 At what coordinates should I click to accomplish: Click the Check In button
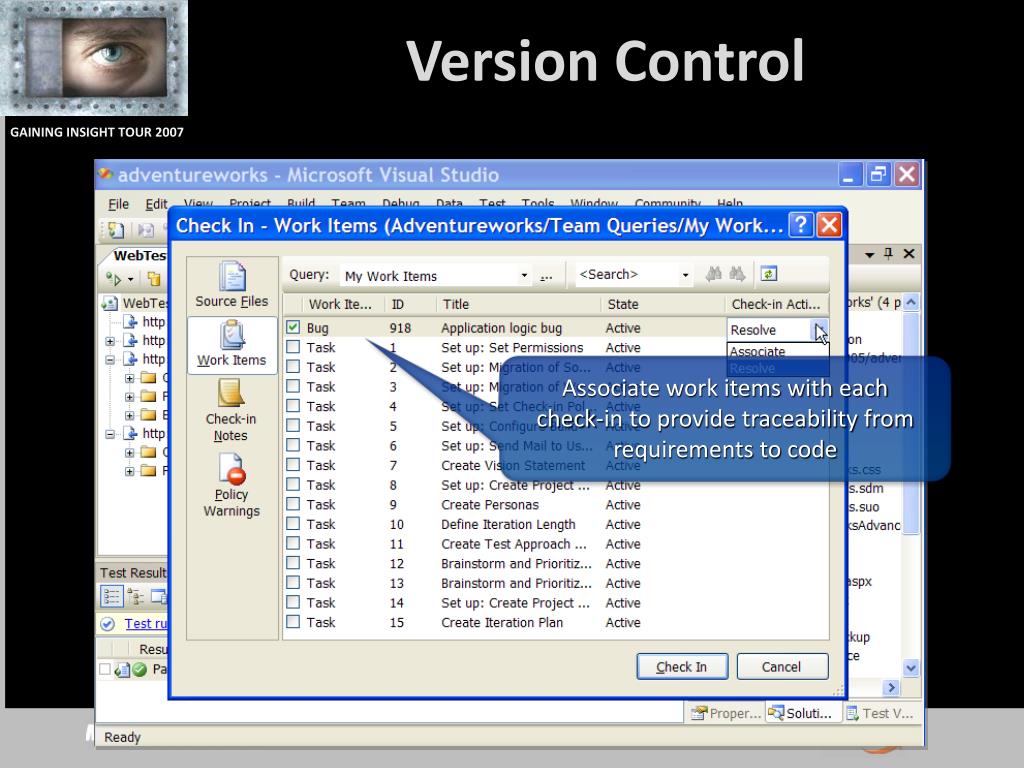[682, 667]
